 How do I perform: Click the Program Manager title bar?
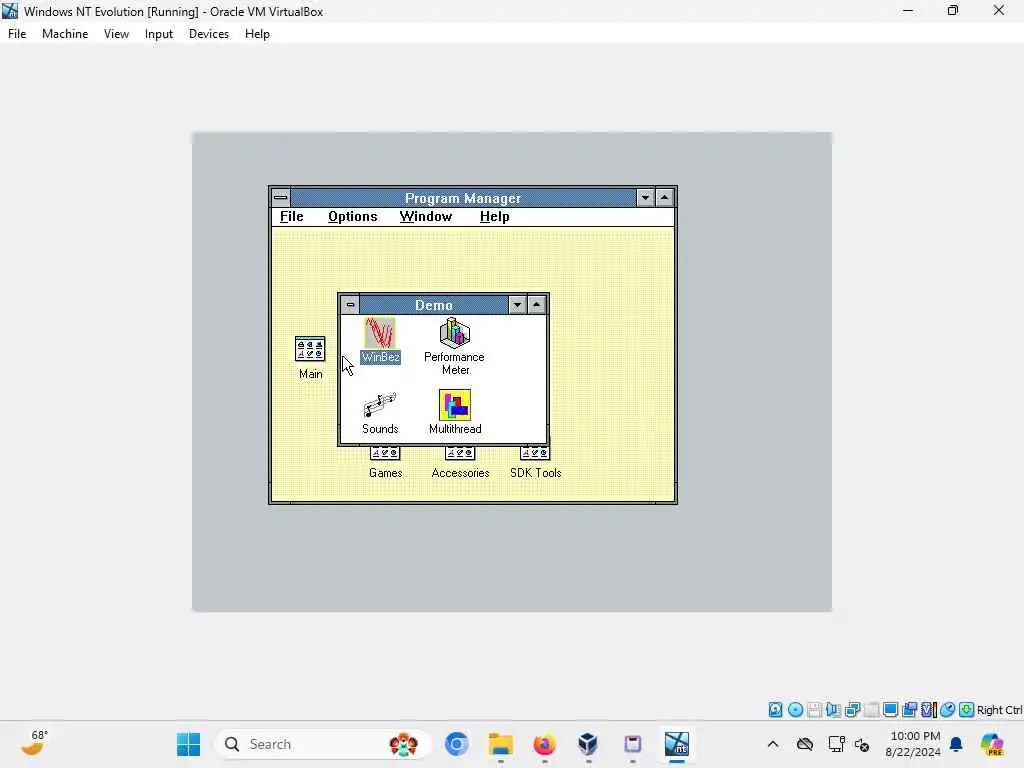click(463, 197)
